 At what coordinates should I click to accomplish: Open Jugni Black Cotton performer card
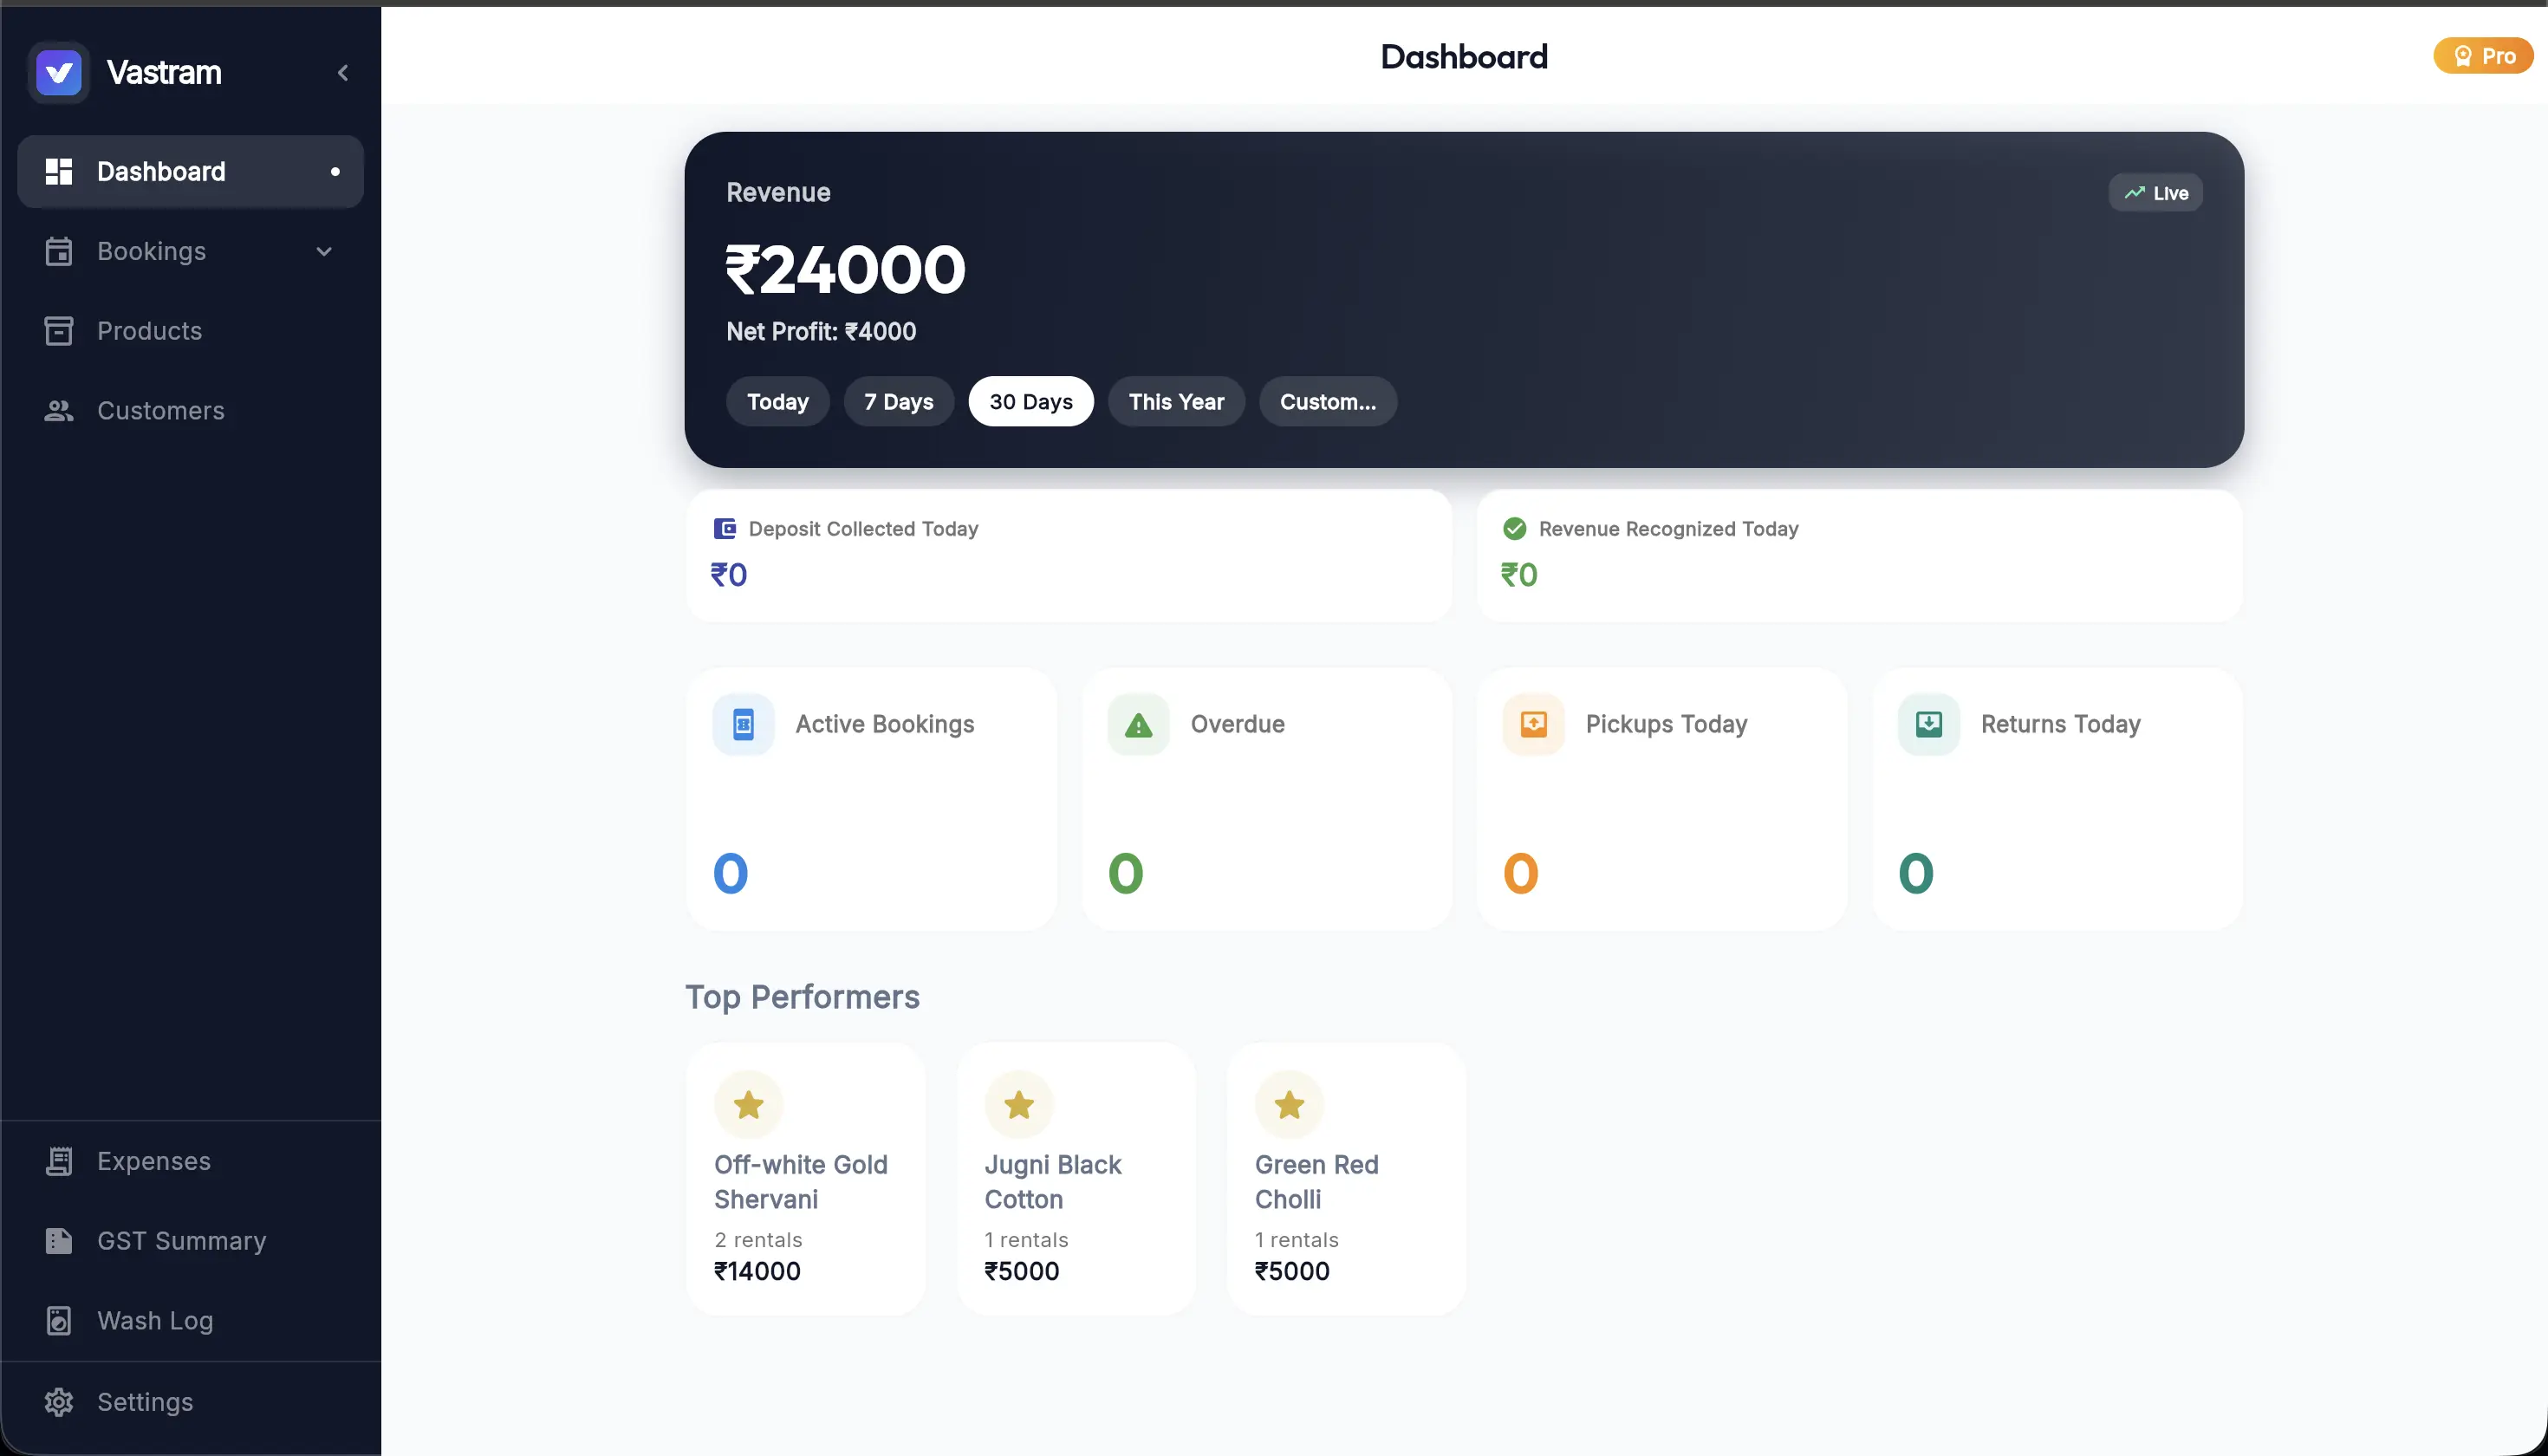coord(1076,1179)
